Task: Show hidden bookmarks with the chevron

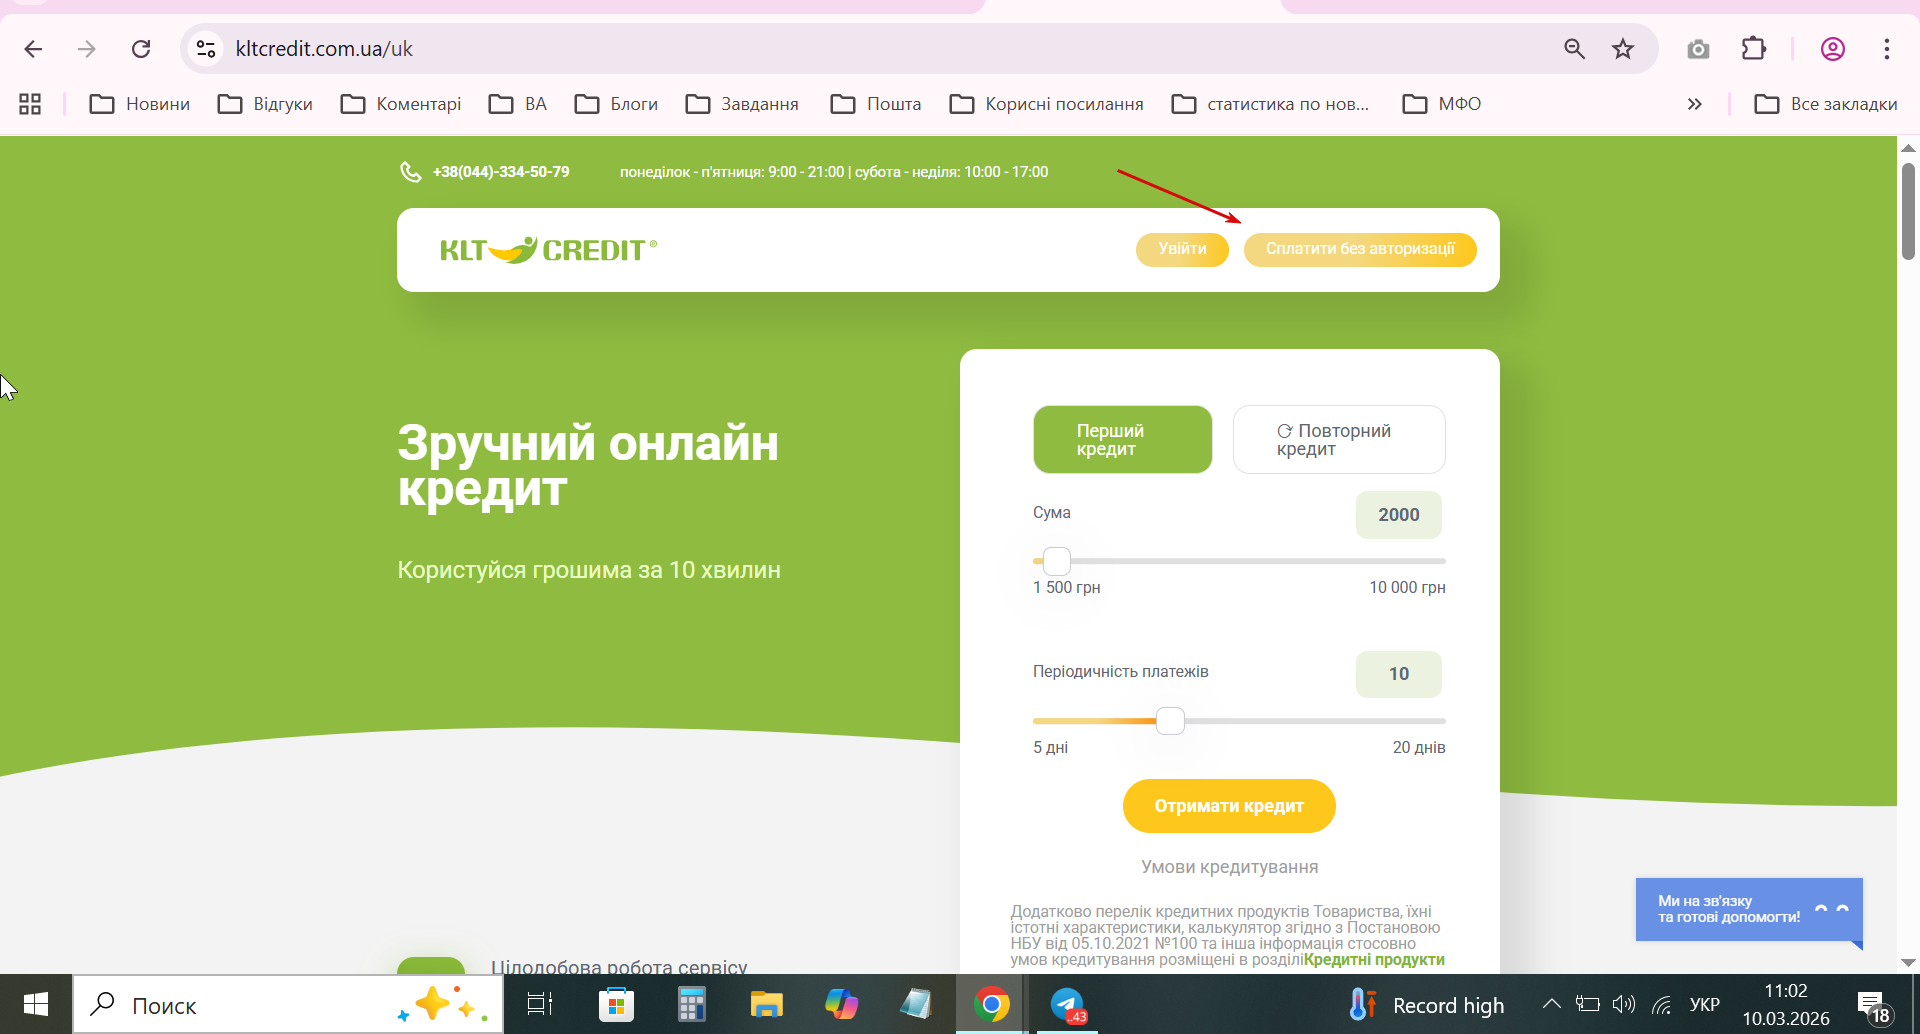Action: point(1694,104)
